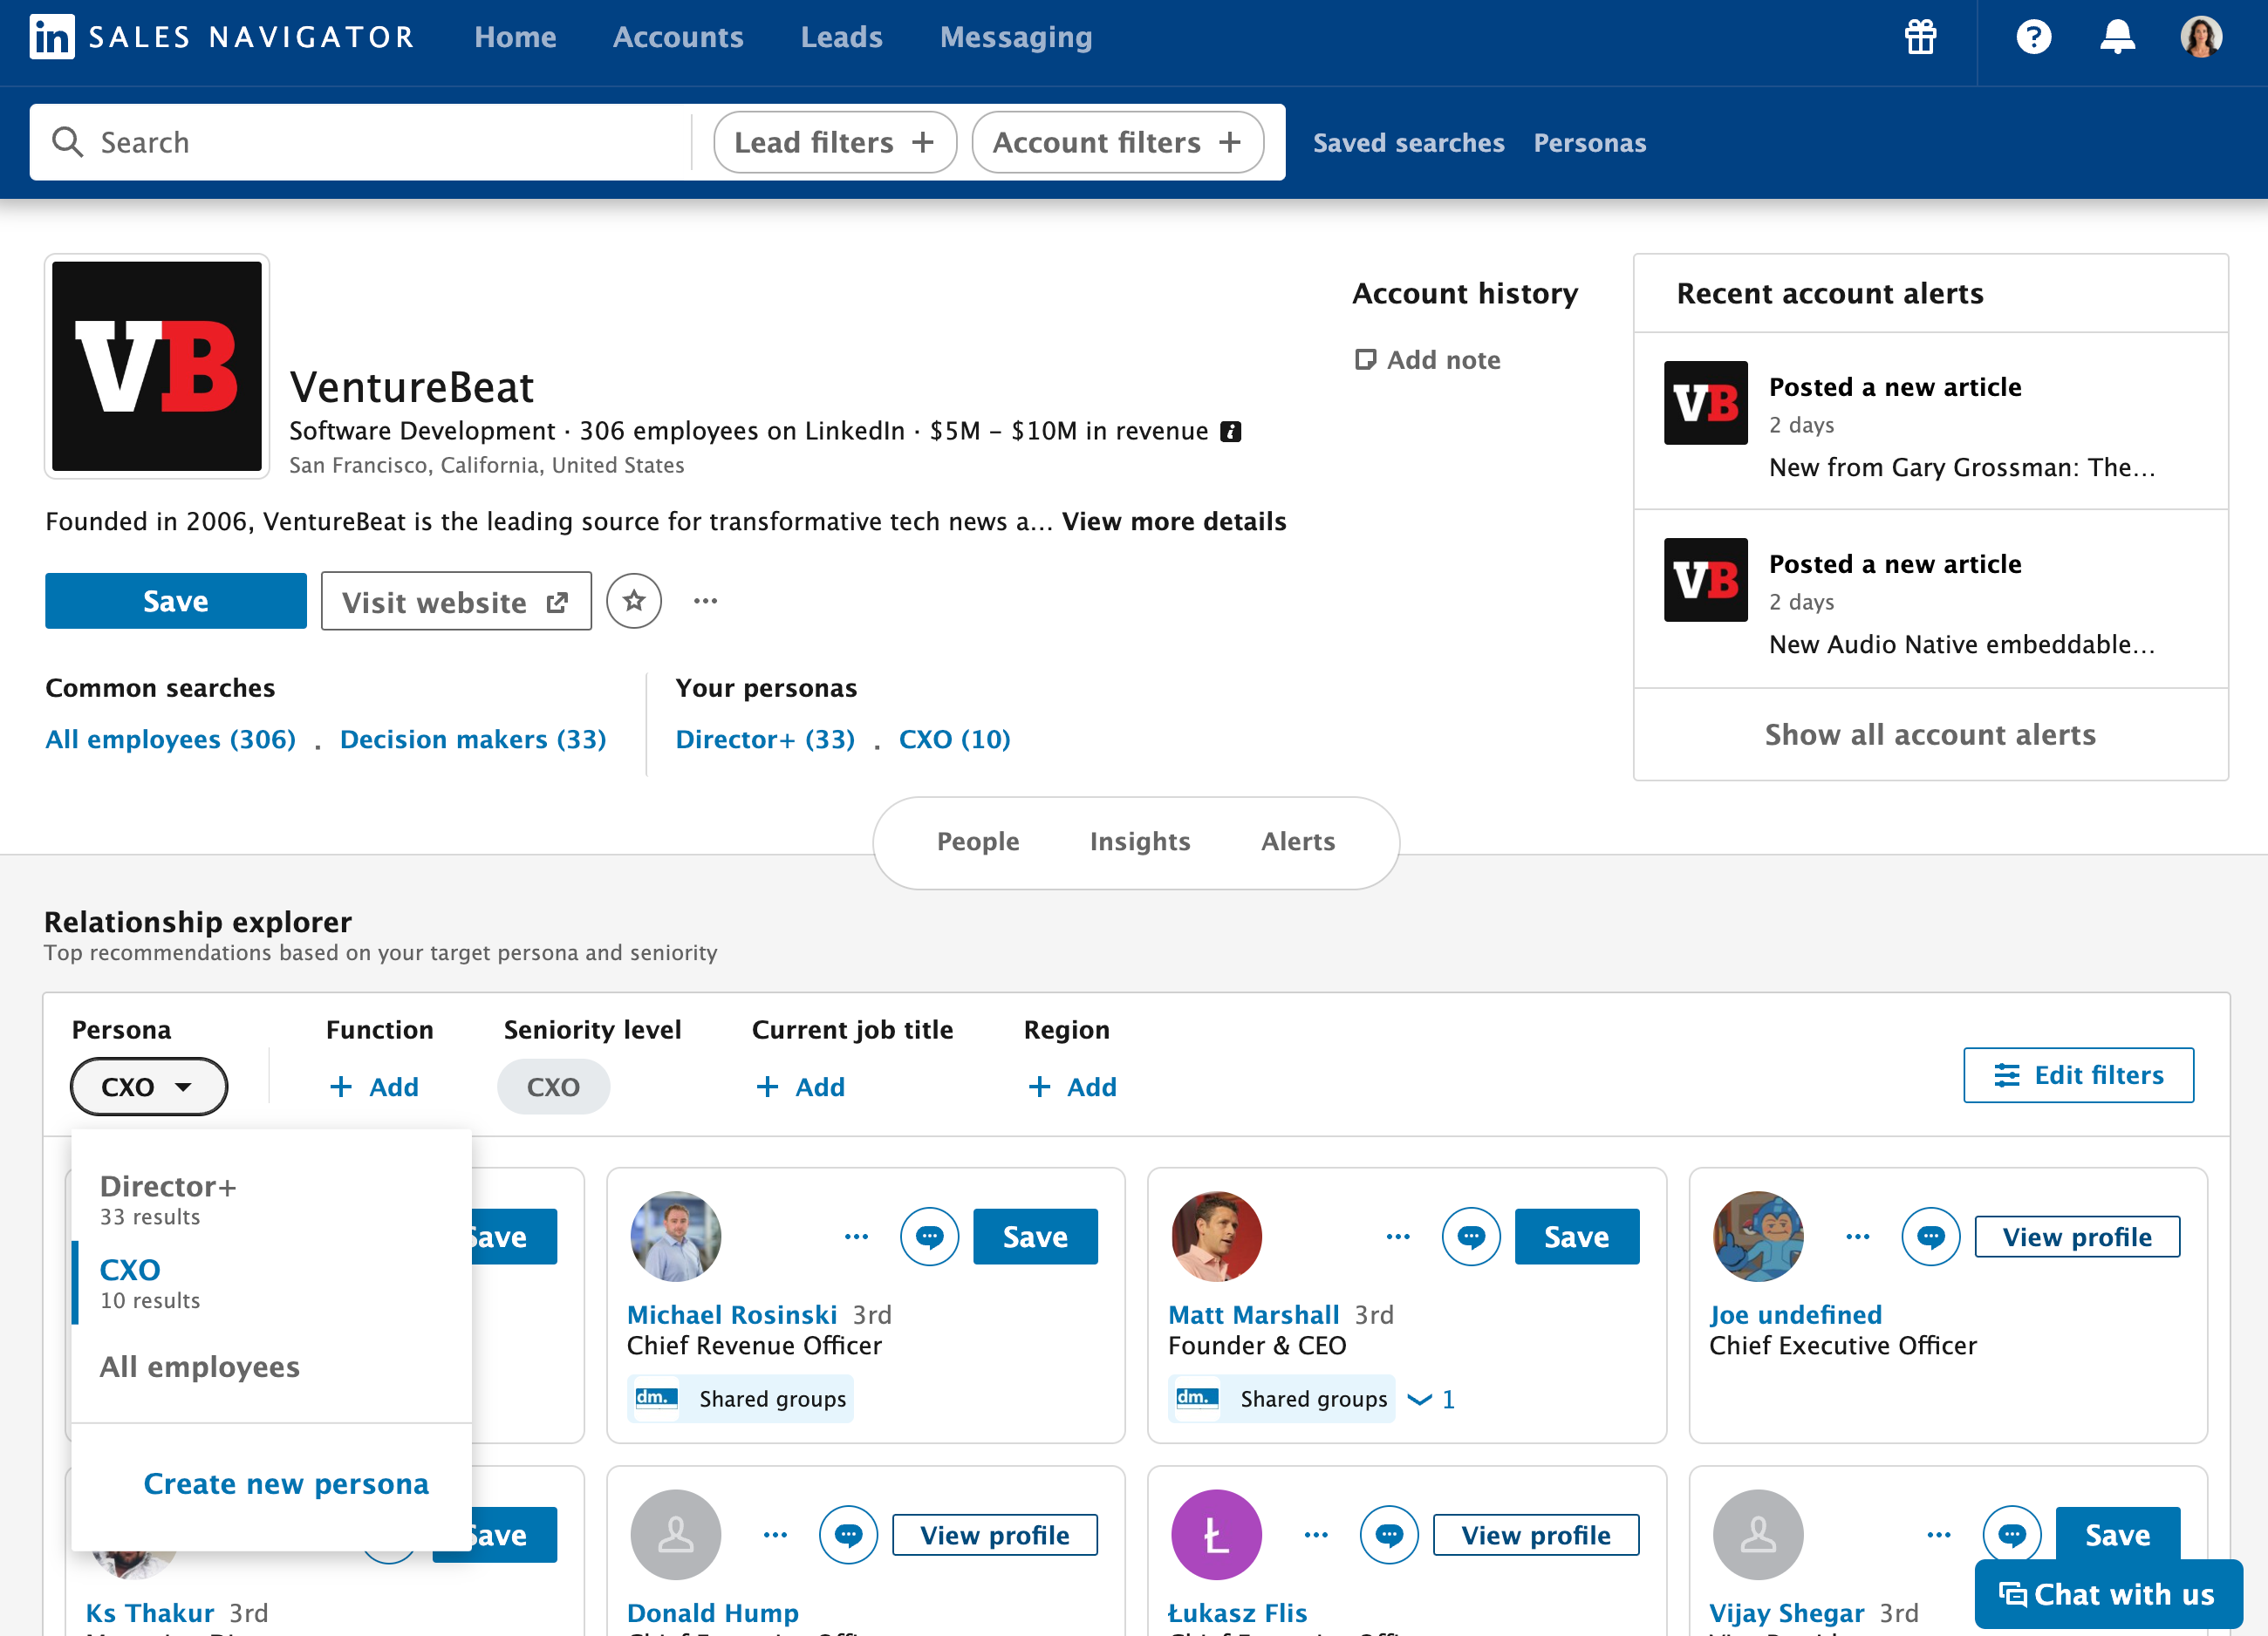Click the VentureBeat company logo
Image resolution: width=2268 pixels, height=1636 pixels.
coord(157,366)
